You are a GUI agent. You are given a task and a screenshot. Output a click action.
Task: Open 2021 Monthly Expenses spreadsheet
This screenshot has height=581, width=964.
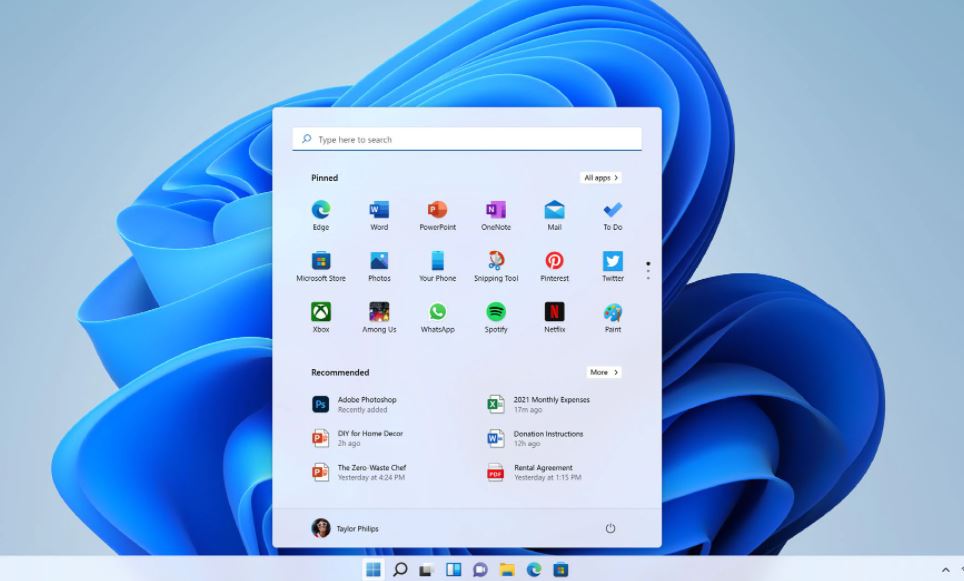[539, 404]
